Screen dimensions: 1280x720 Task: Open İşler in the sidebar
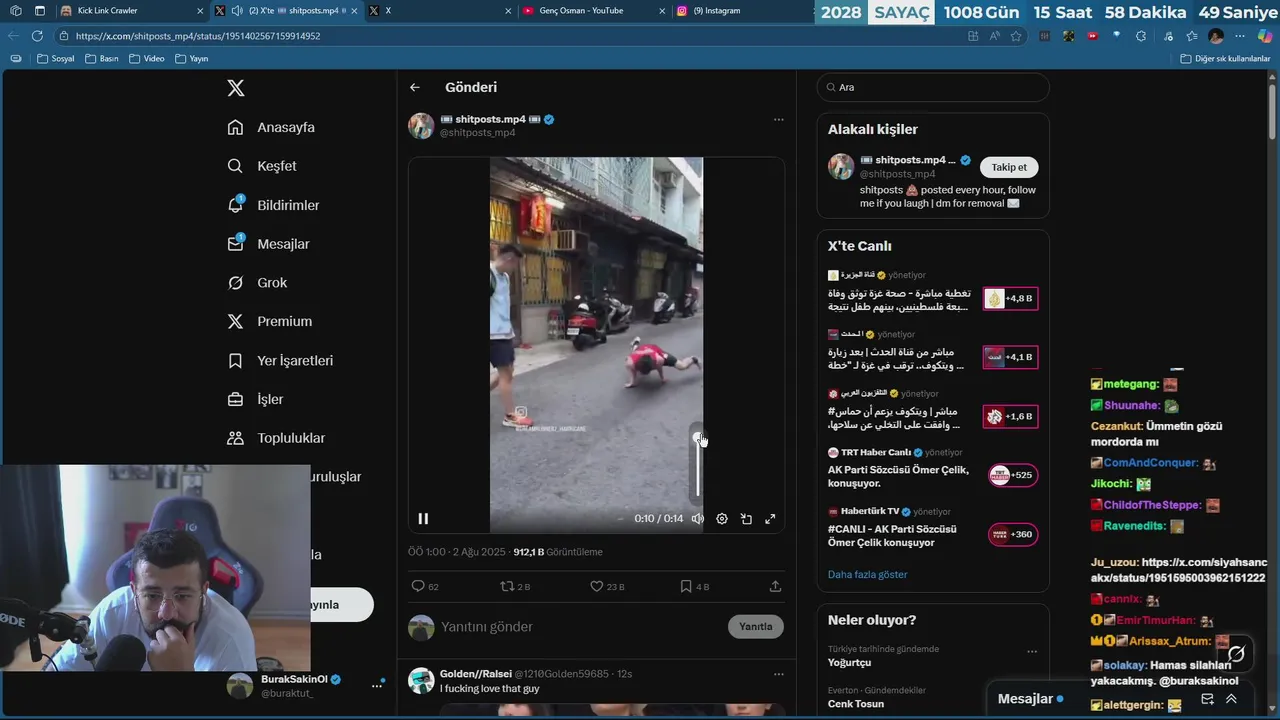(255, 399)
